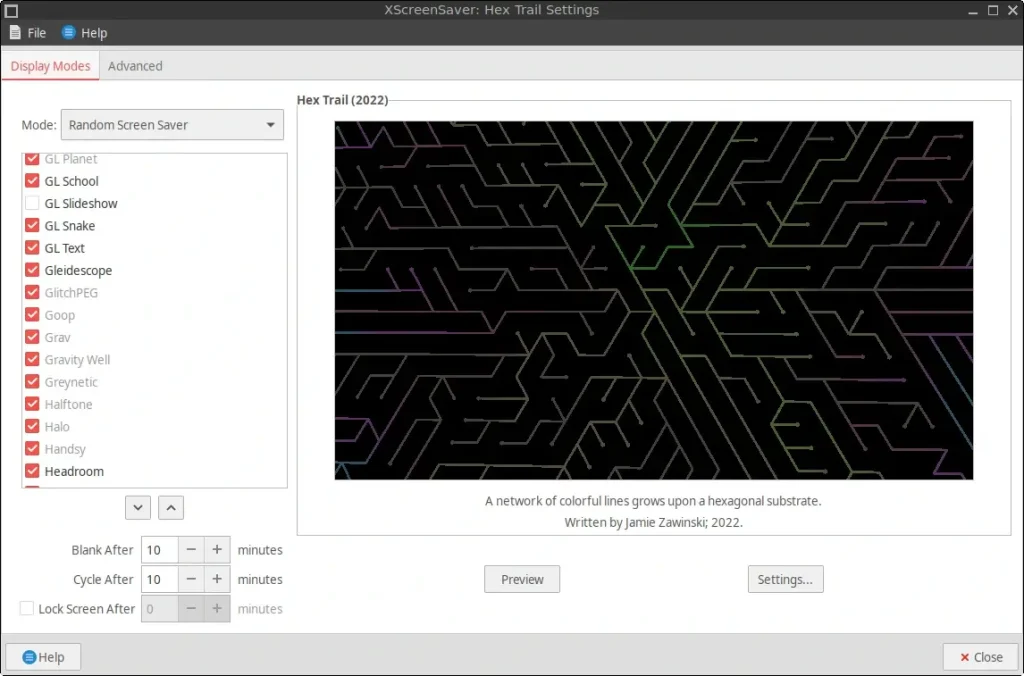Image resolution: width=1024 pixels, height=676 pixels.
Task: Select GL Text in the list
Action: click(64, 248)
